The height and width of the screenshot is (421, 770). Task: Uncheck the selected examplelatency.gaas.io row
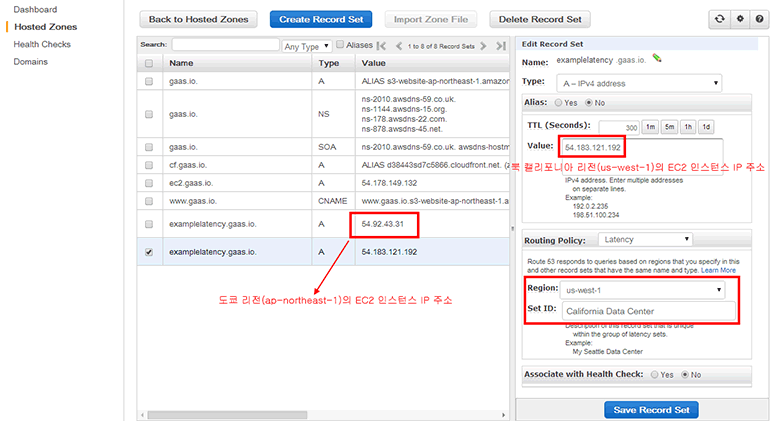[x=149, y=252]
